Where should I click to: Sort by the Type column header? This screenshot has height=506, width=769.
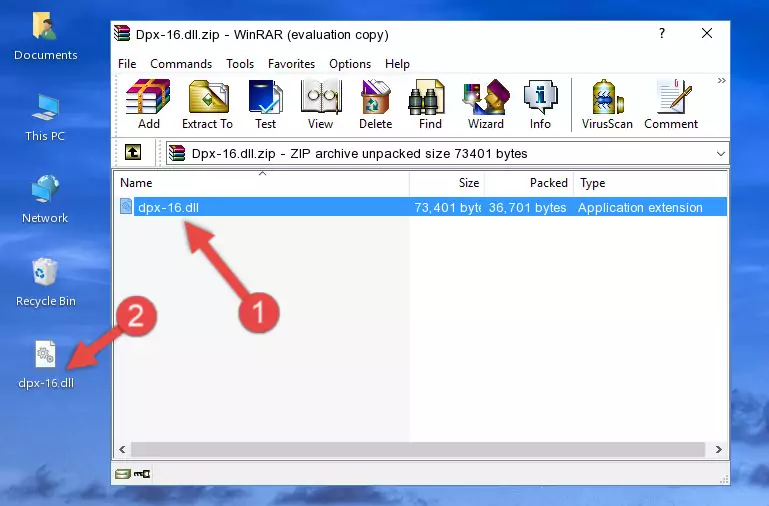tap(650, 183)
